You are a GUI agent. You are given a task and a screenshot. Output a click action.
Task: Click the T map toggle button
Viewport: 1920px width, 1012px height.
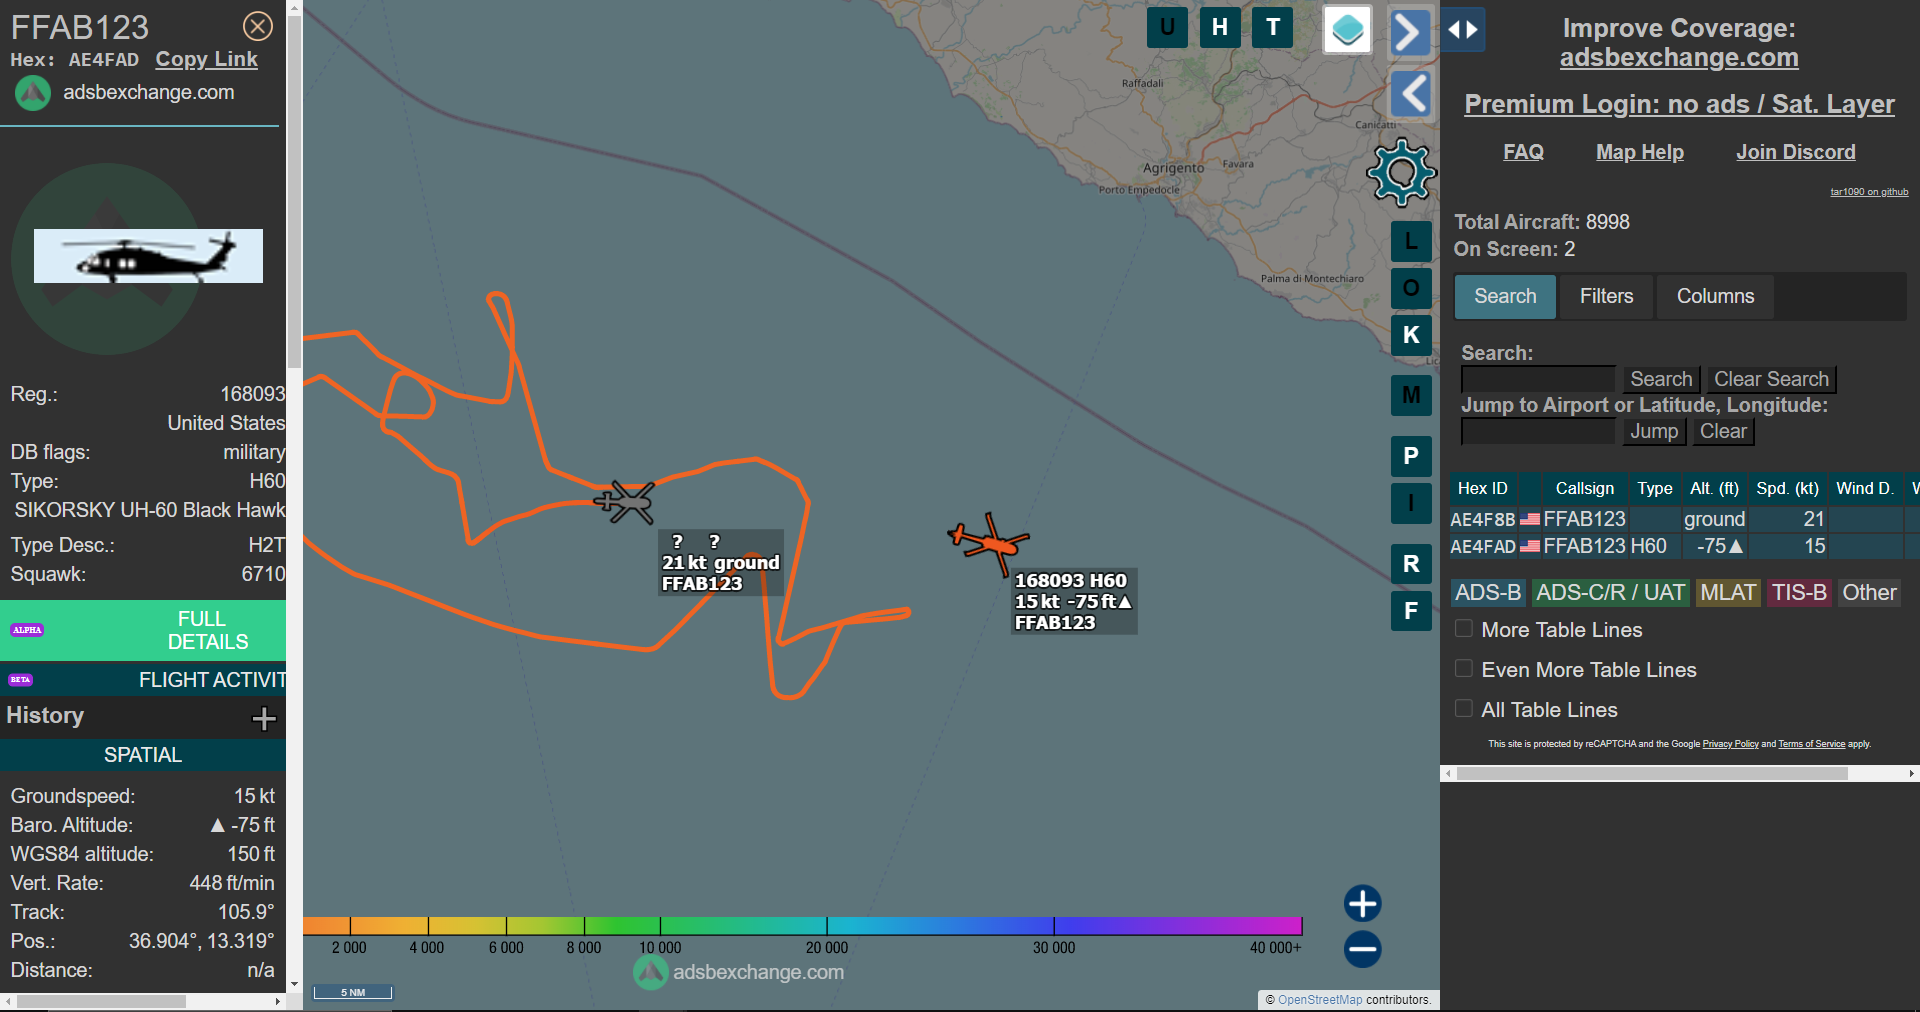1273,28
